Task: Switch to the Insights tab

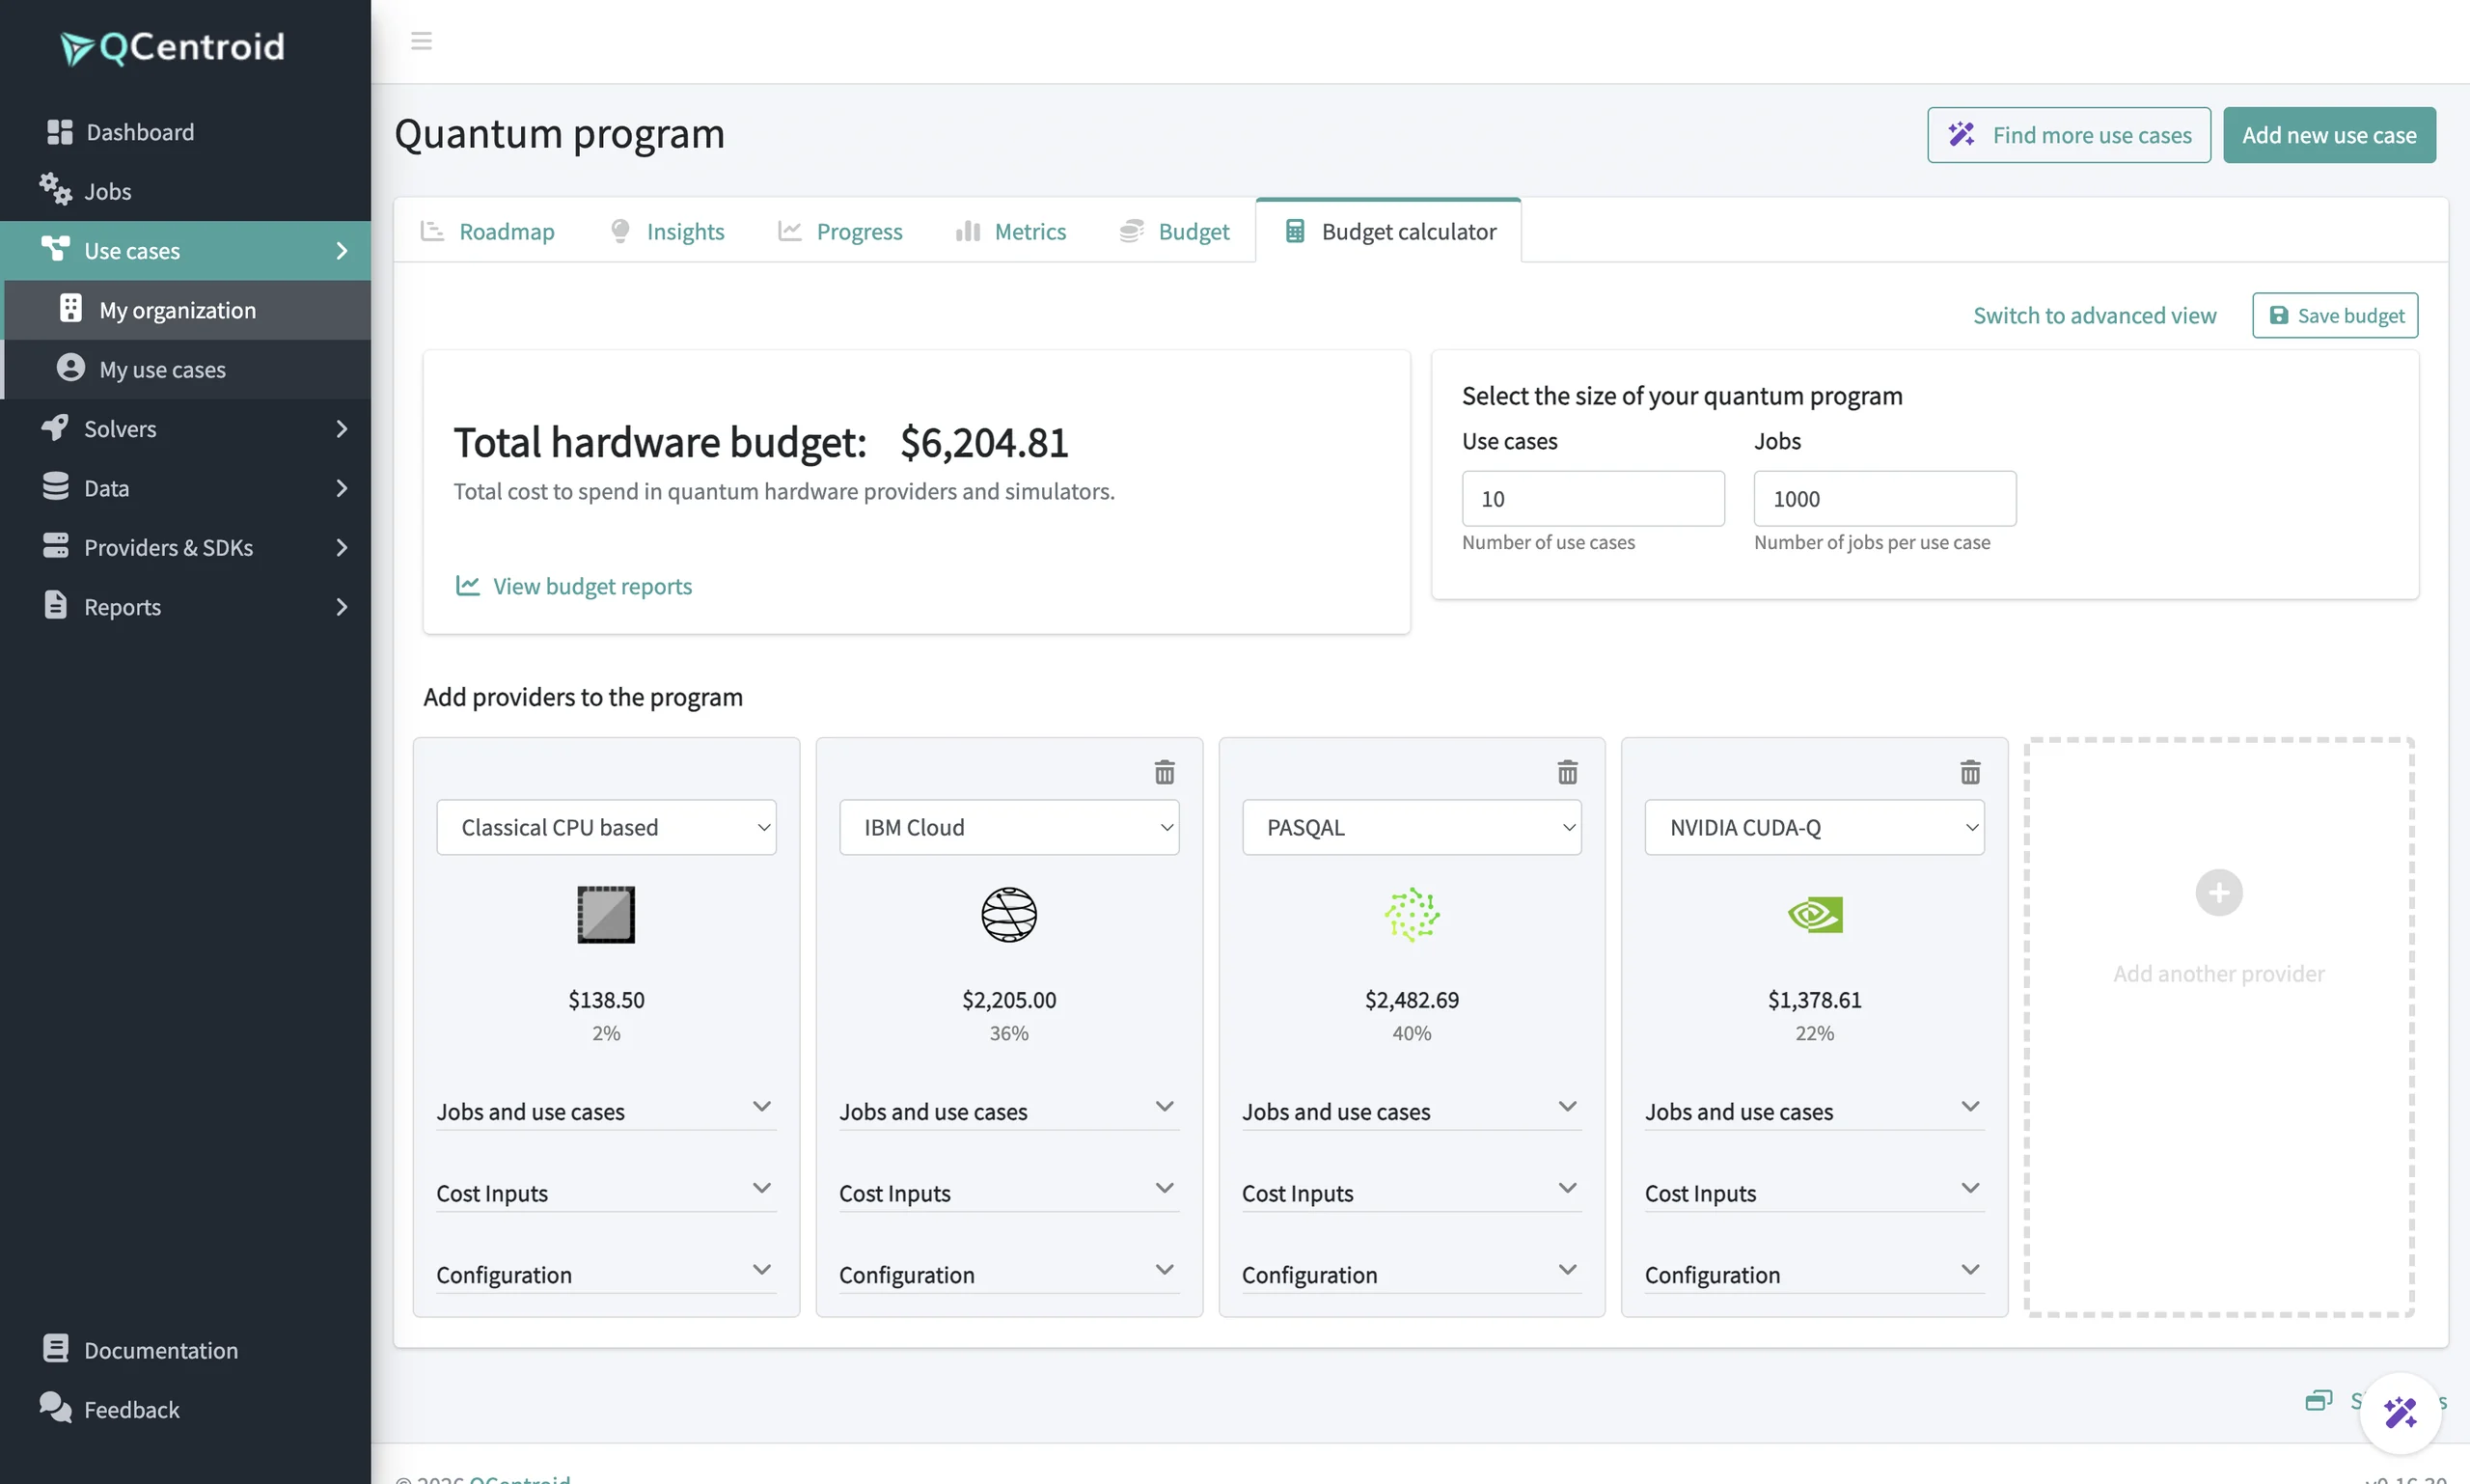Action: pyautogui.click(x=667, y=231)
